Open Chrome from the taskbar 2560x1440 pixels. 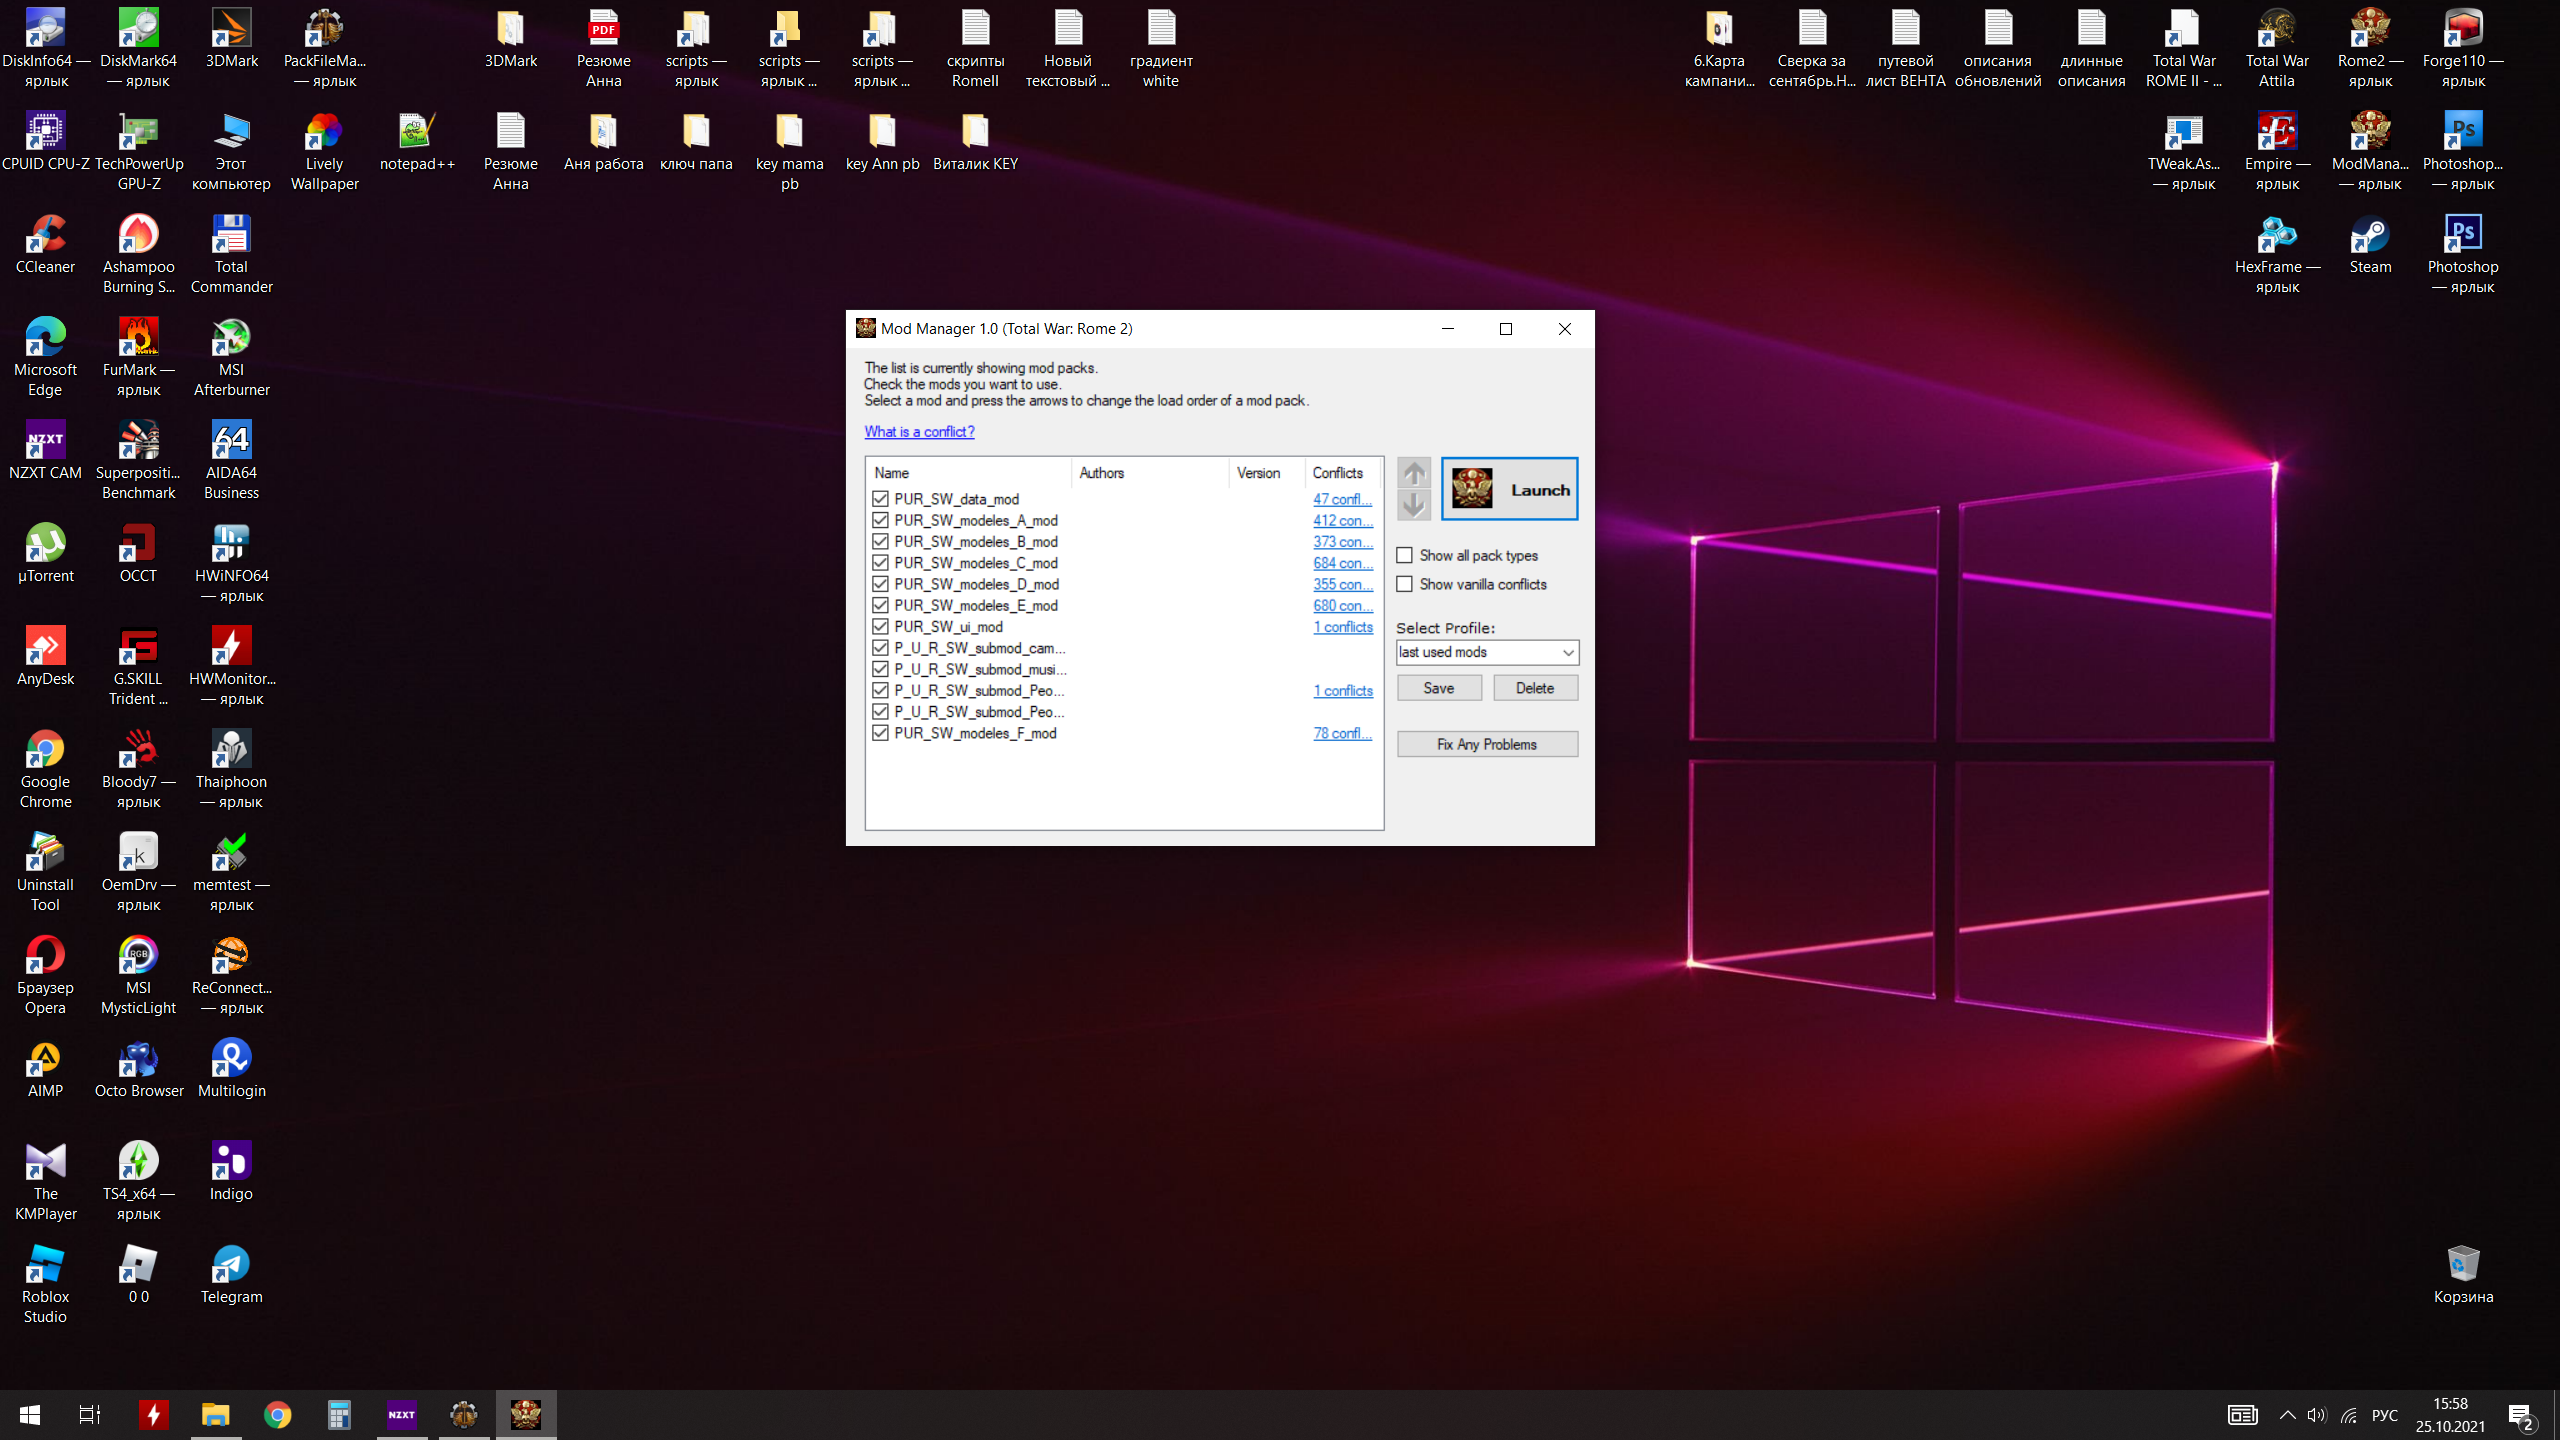click(x=277, y=1414)
